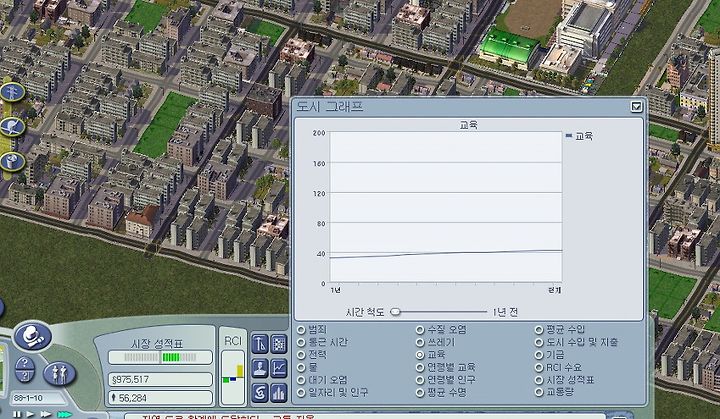
Task: Click the 도시 그래프 window title
Action: tap(330, 107)
